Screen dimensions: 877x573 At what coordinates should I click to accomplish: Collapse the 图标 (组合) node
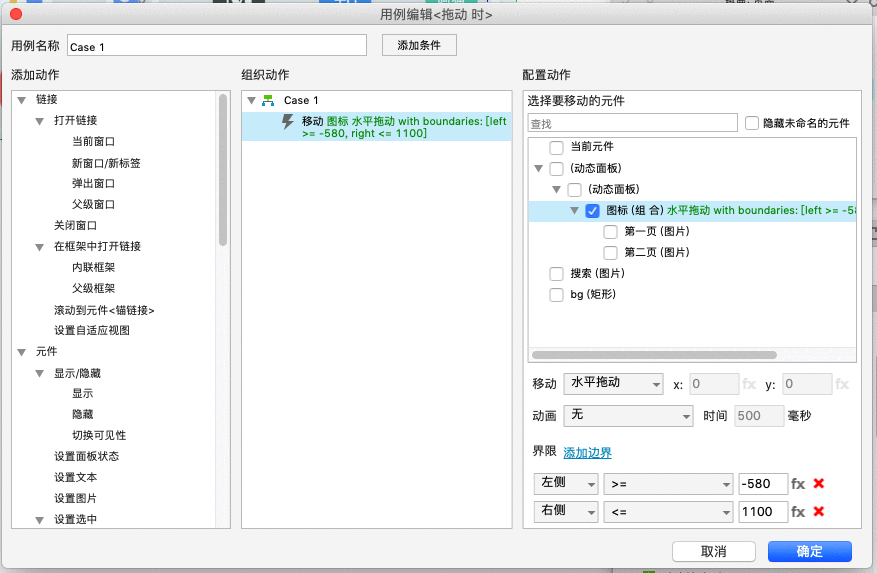(574, 210)
